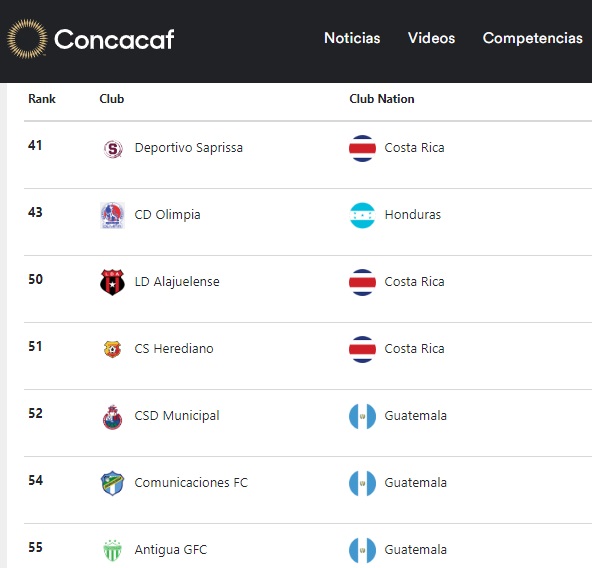Open the Videos menu item
The width and height of the screenshot is (592, 568).
432,38
